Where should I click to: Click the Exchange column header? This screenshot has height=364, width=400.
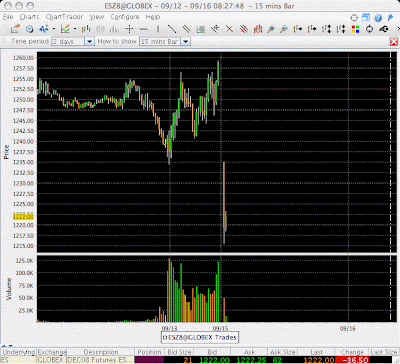(52, 352)
